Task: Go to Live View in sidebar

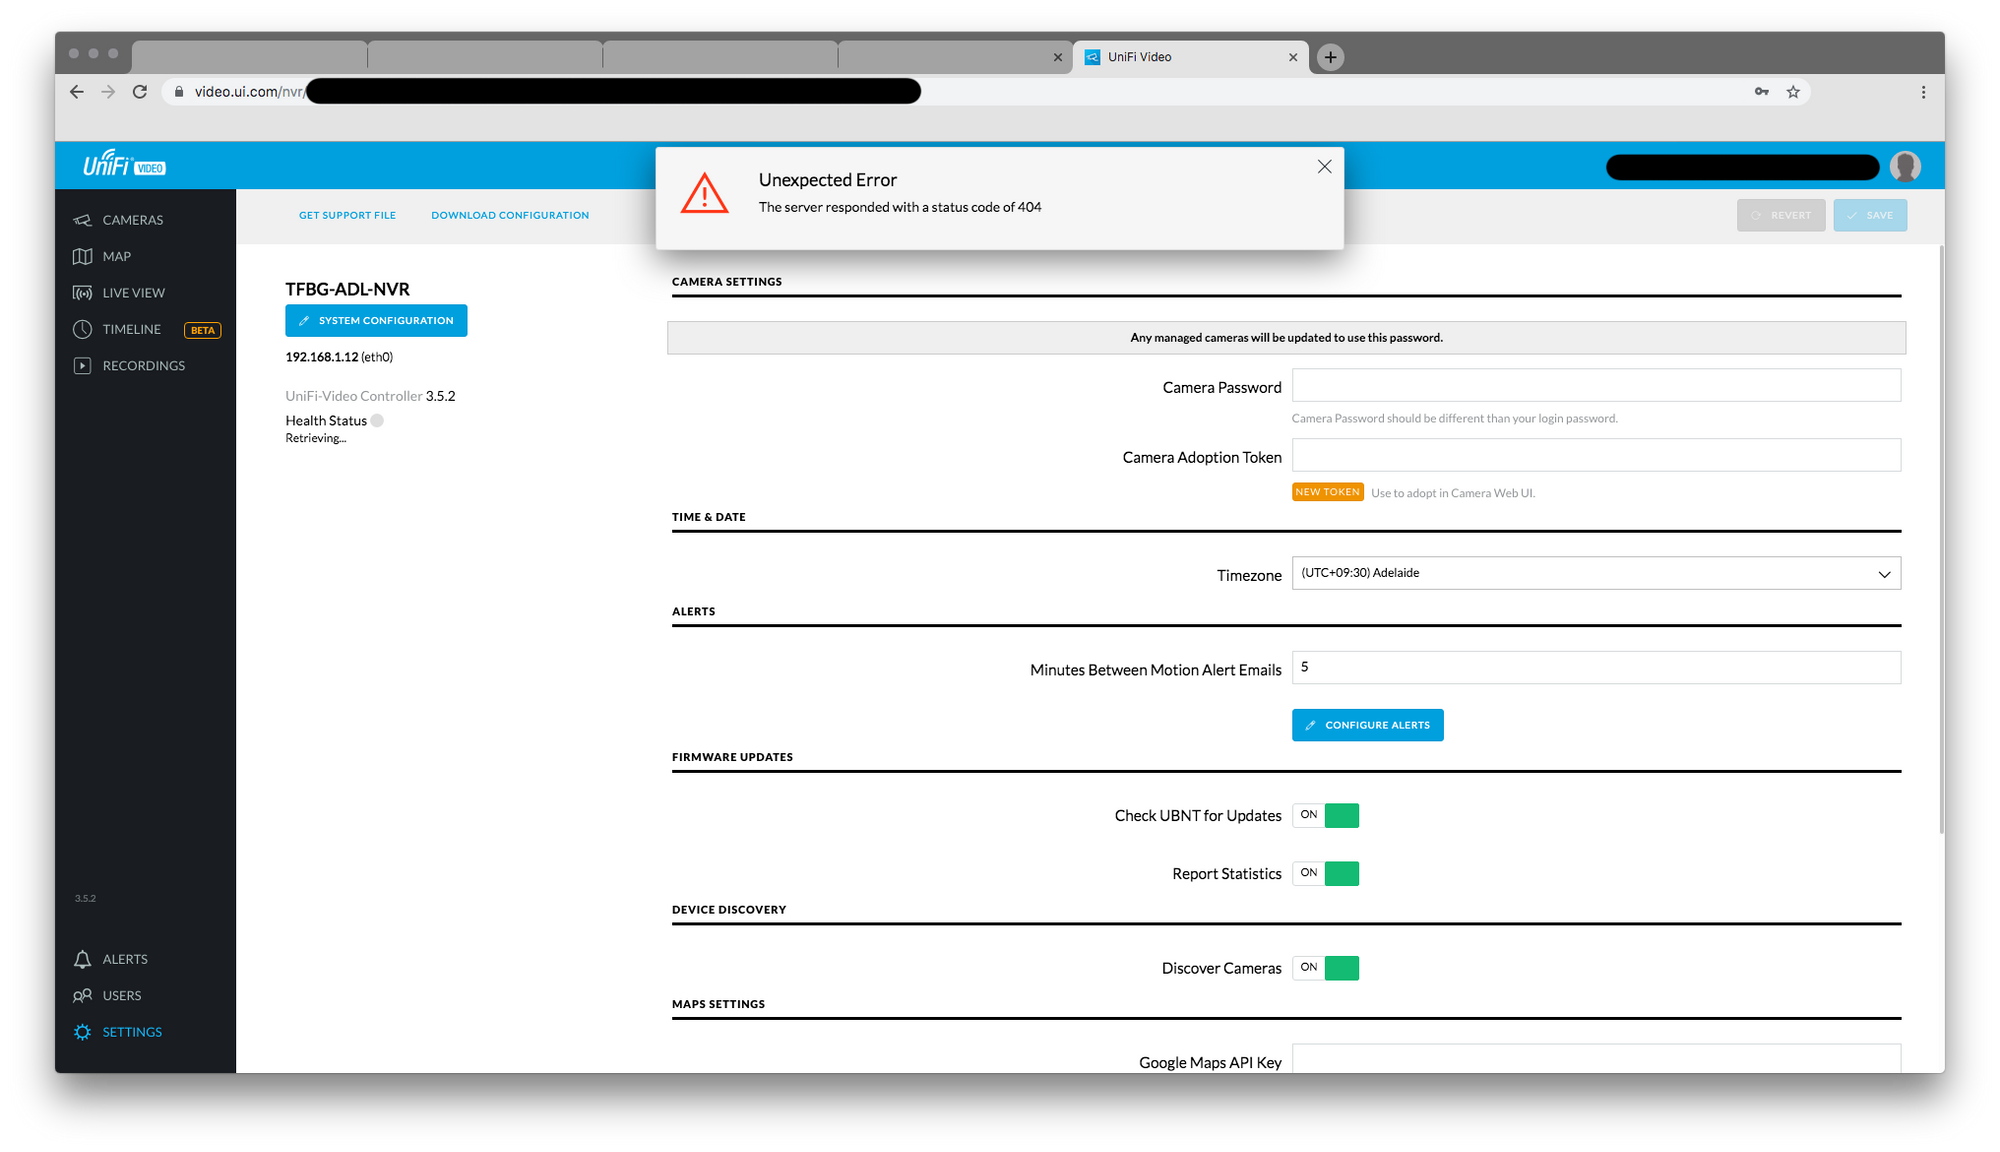Action: pyautogui.click(x=133, y=293)
